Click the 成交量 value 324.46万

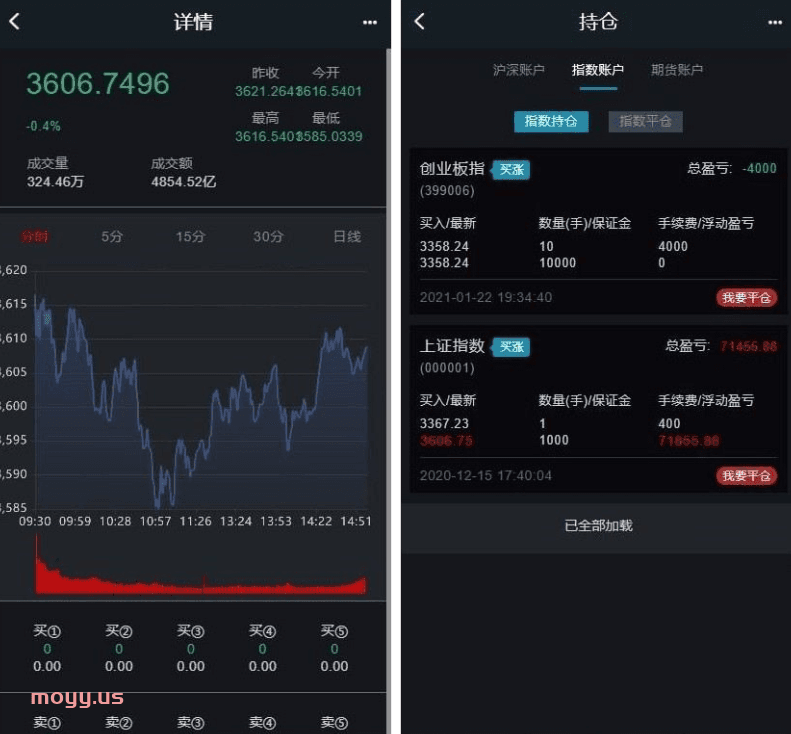point(55,182)
